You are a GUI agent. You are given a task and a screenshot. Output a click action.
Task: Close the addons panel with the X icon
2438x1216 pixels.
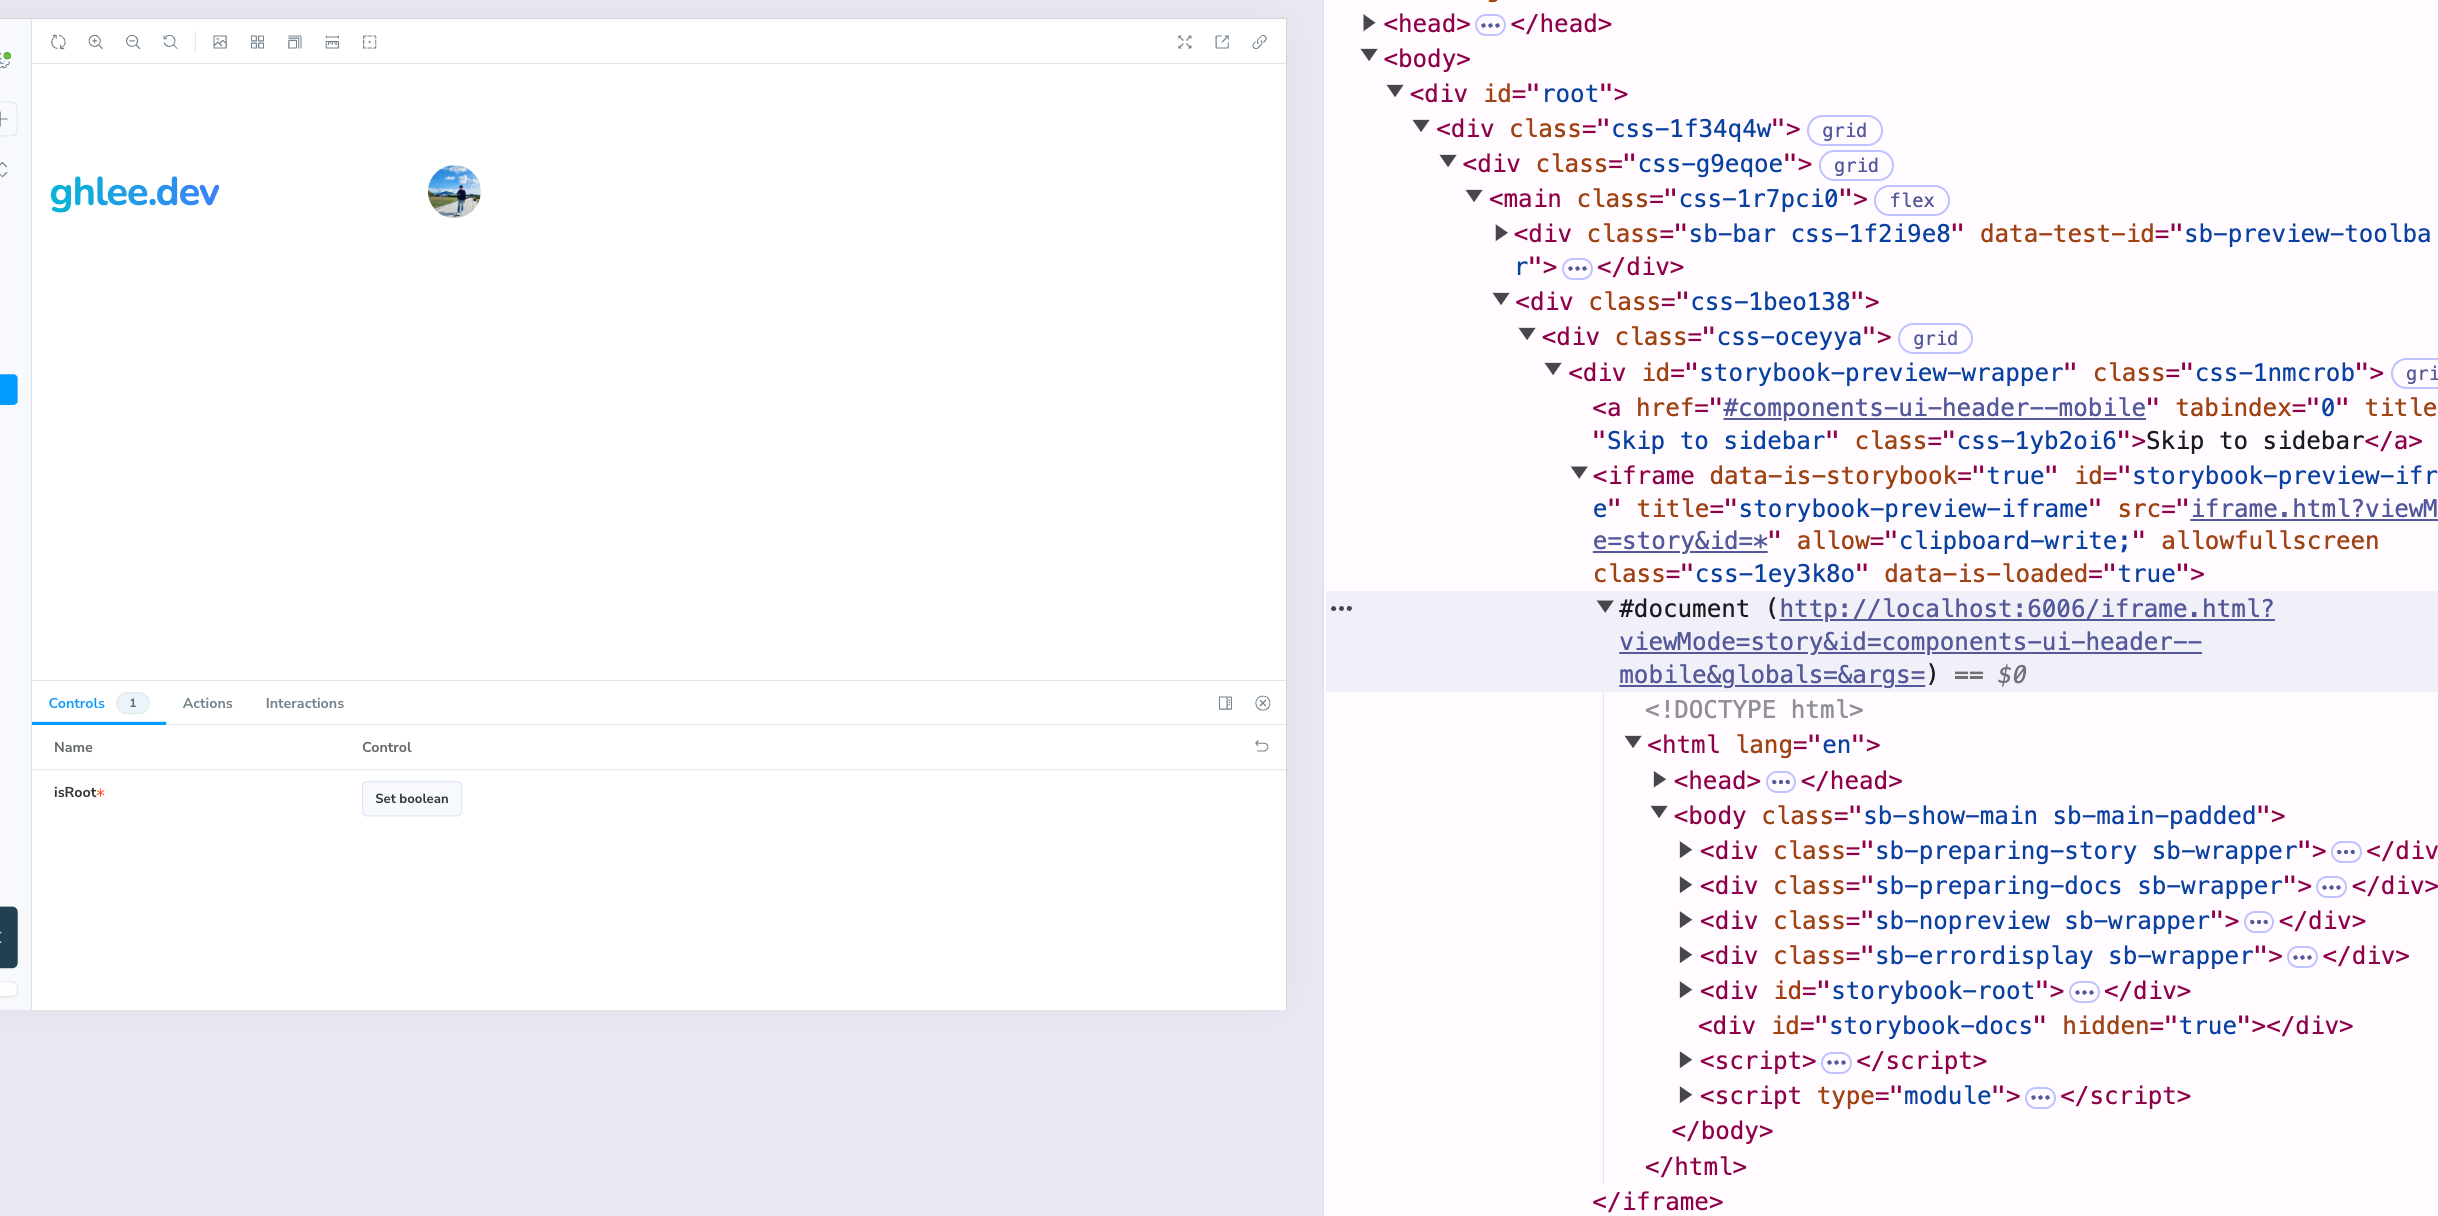tap(1263, 703)
